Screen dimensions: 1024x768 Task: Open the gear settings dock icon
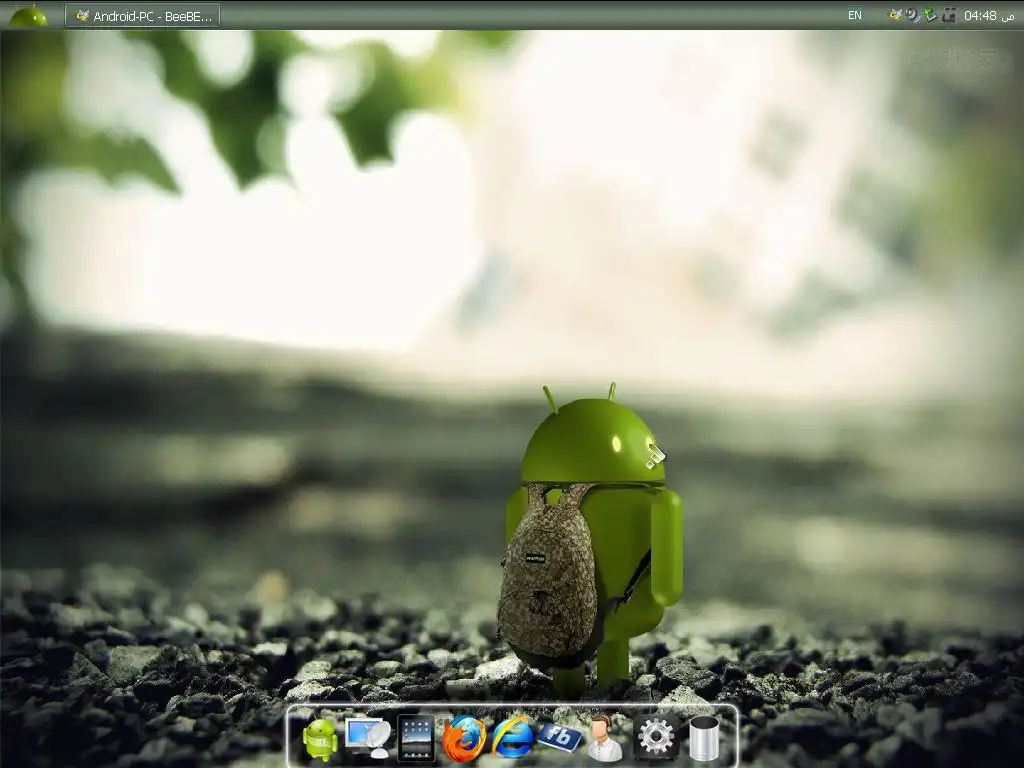[656, 737]
